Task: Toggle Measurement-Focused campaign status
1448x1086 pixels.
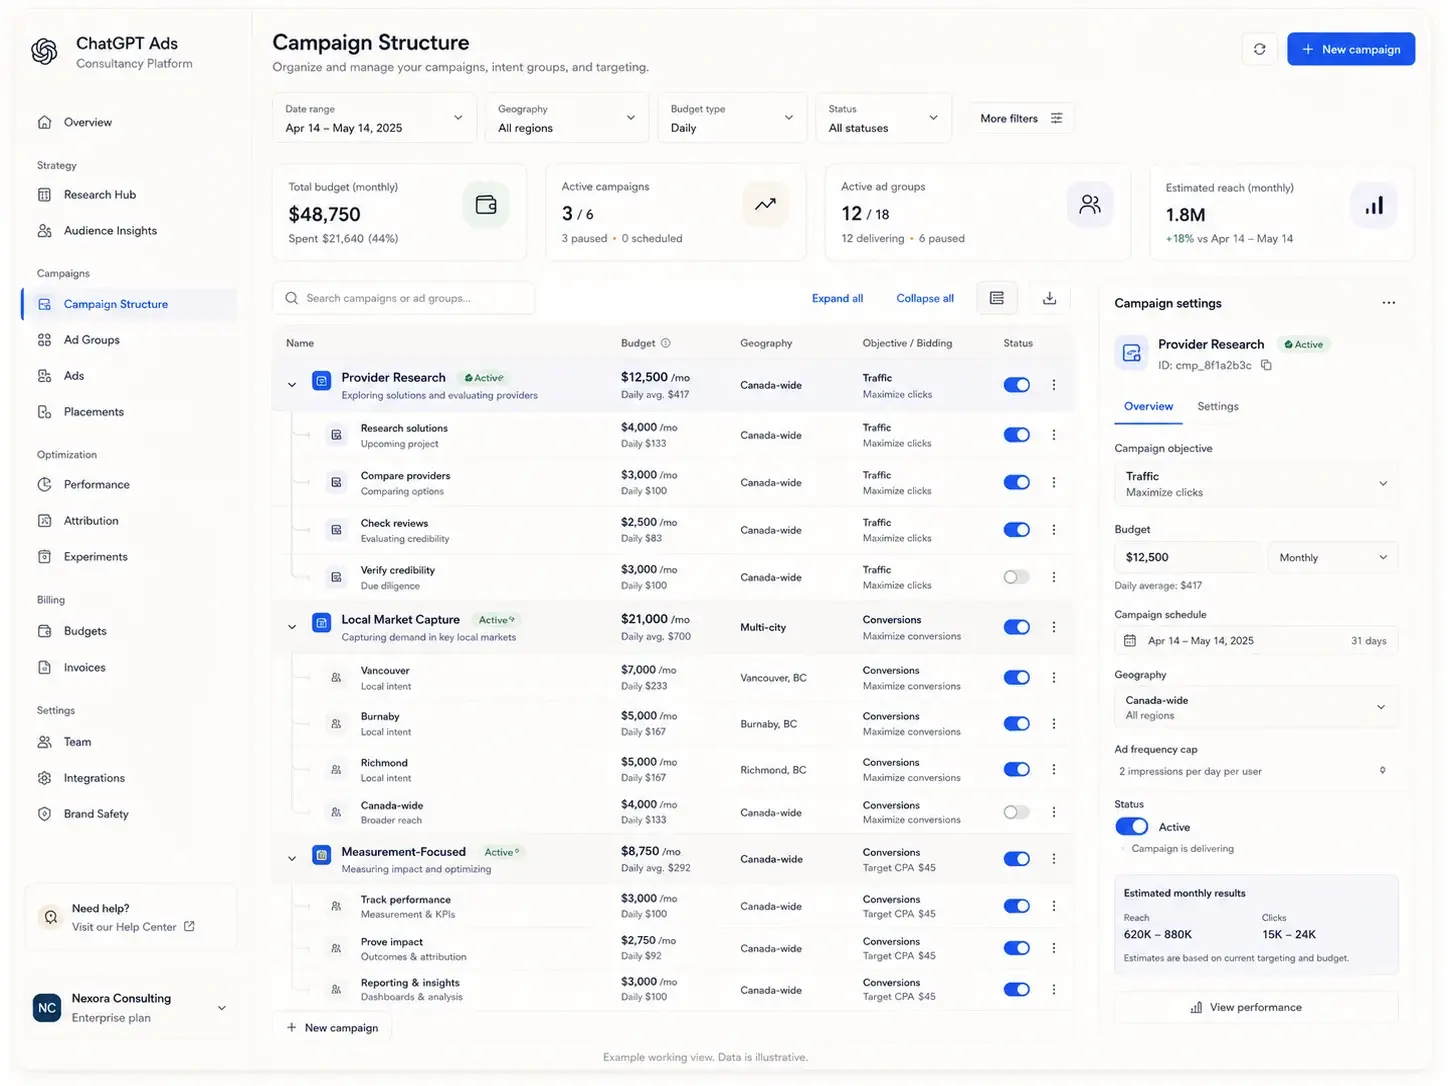Action: tap(1017, 859)
